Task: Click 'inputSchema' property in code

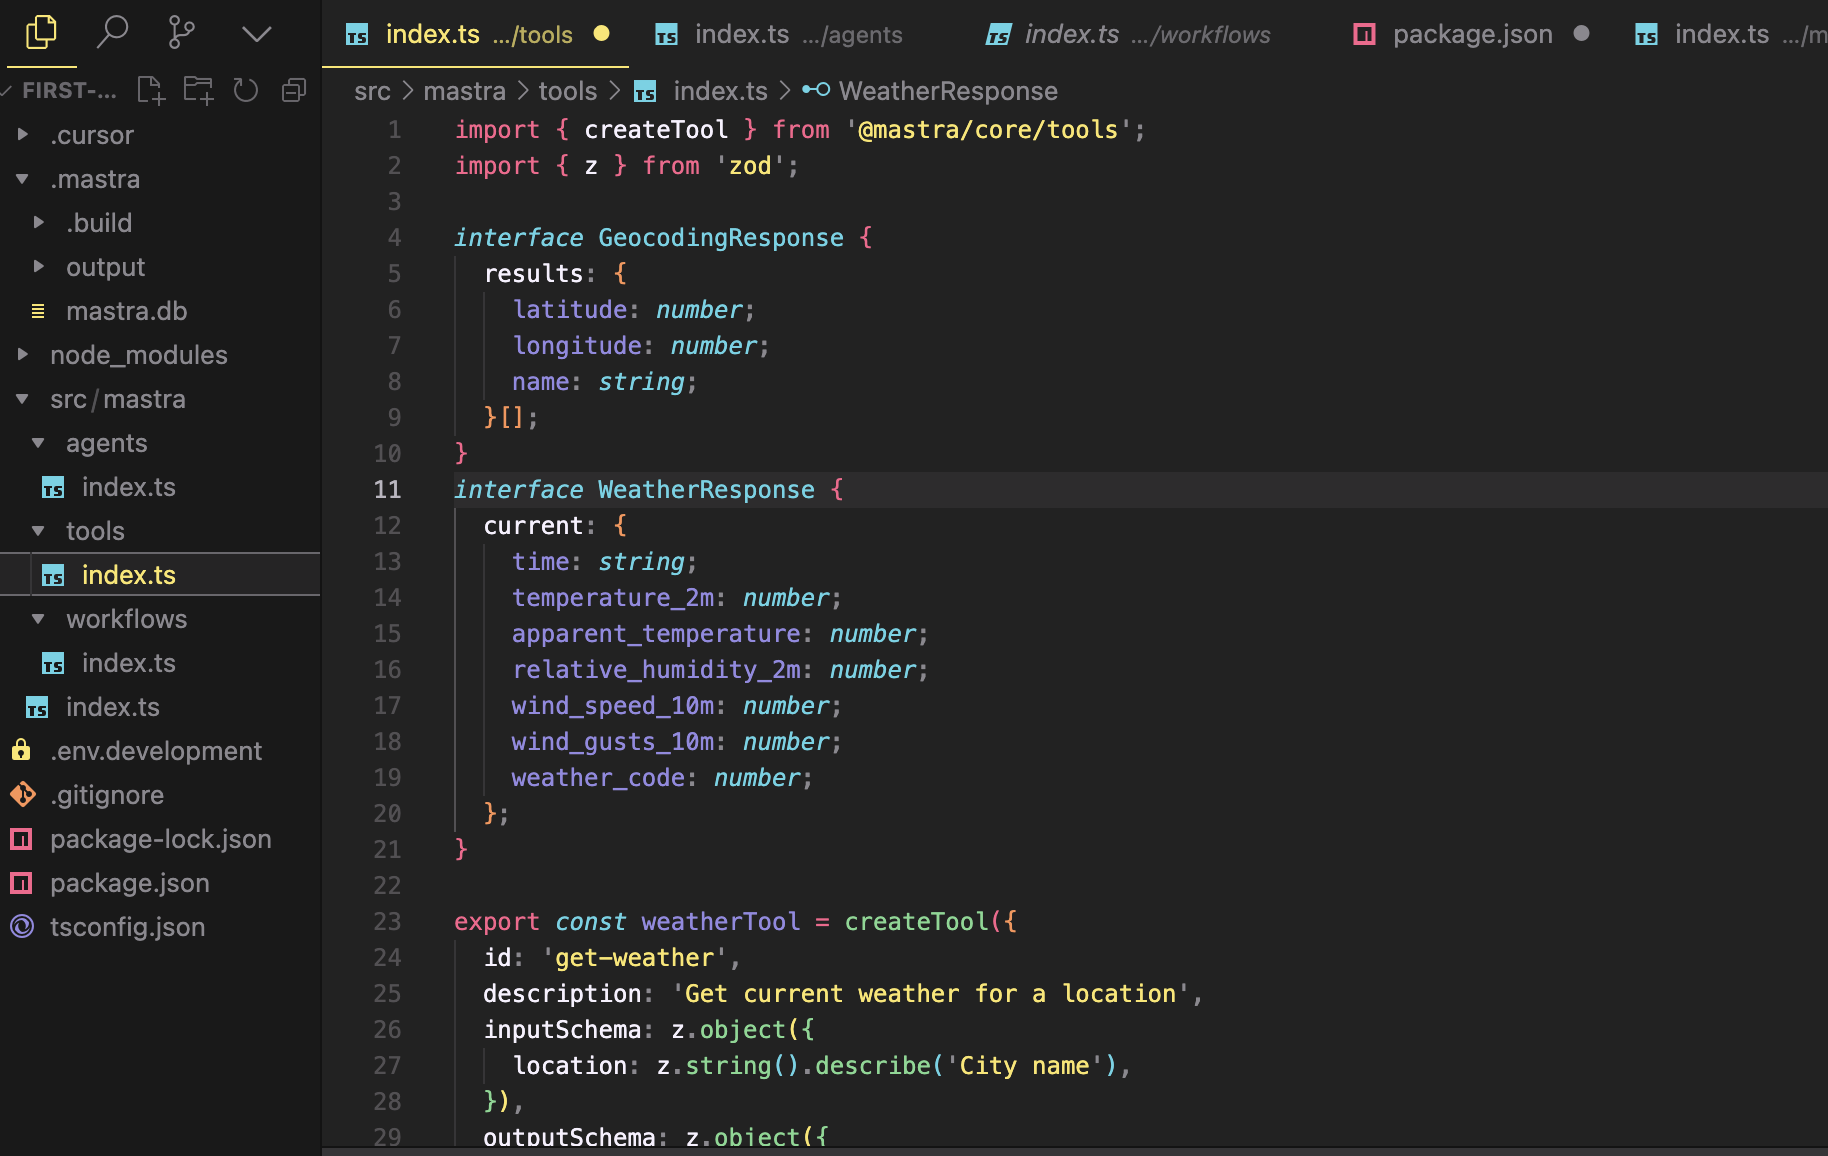Action: tap(562, 1030)
